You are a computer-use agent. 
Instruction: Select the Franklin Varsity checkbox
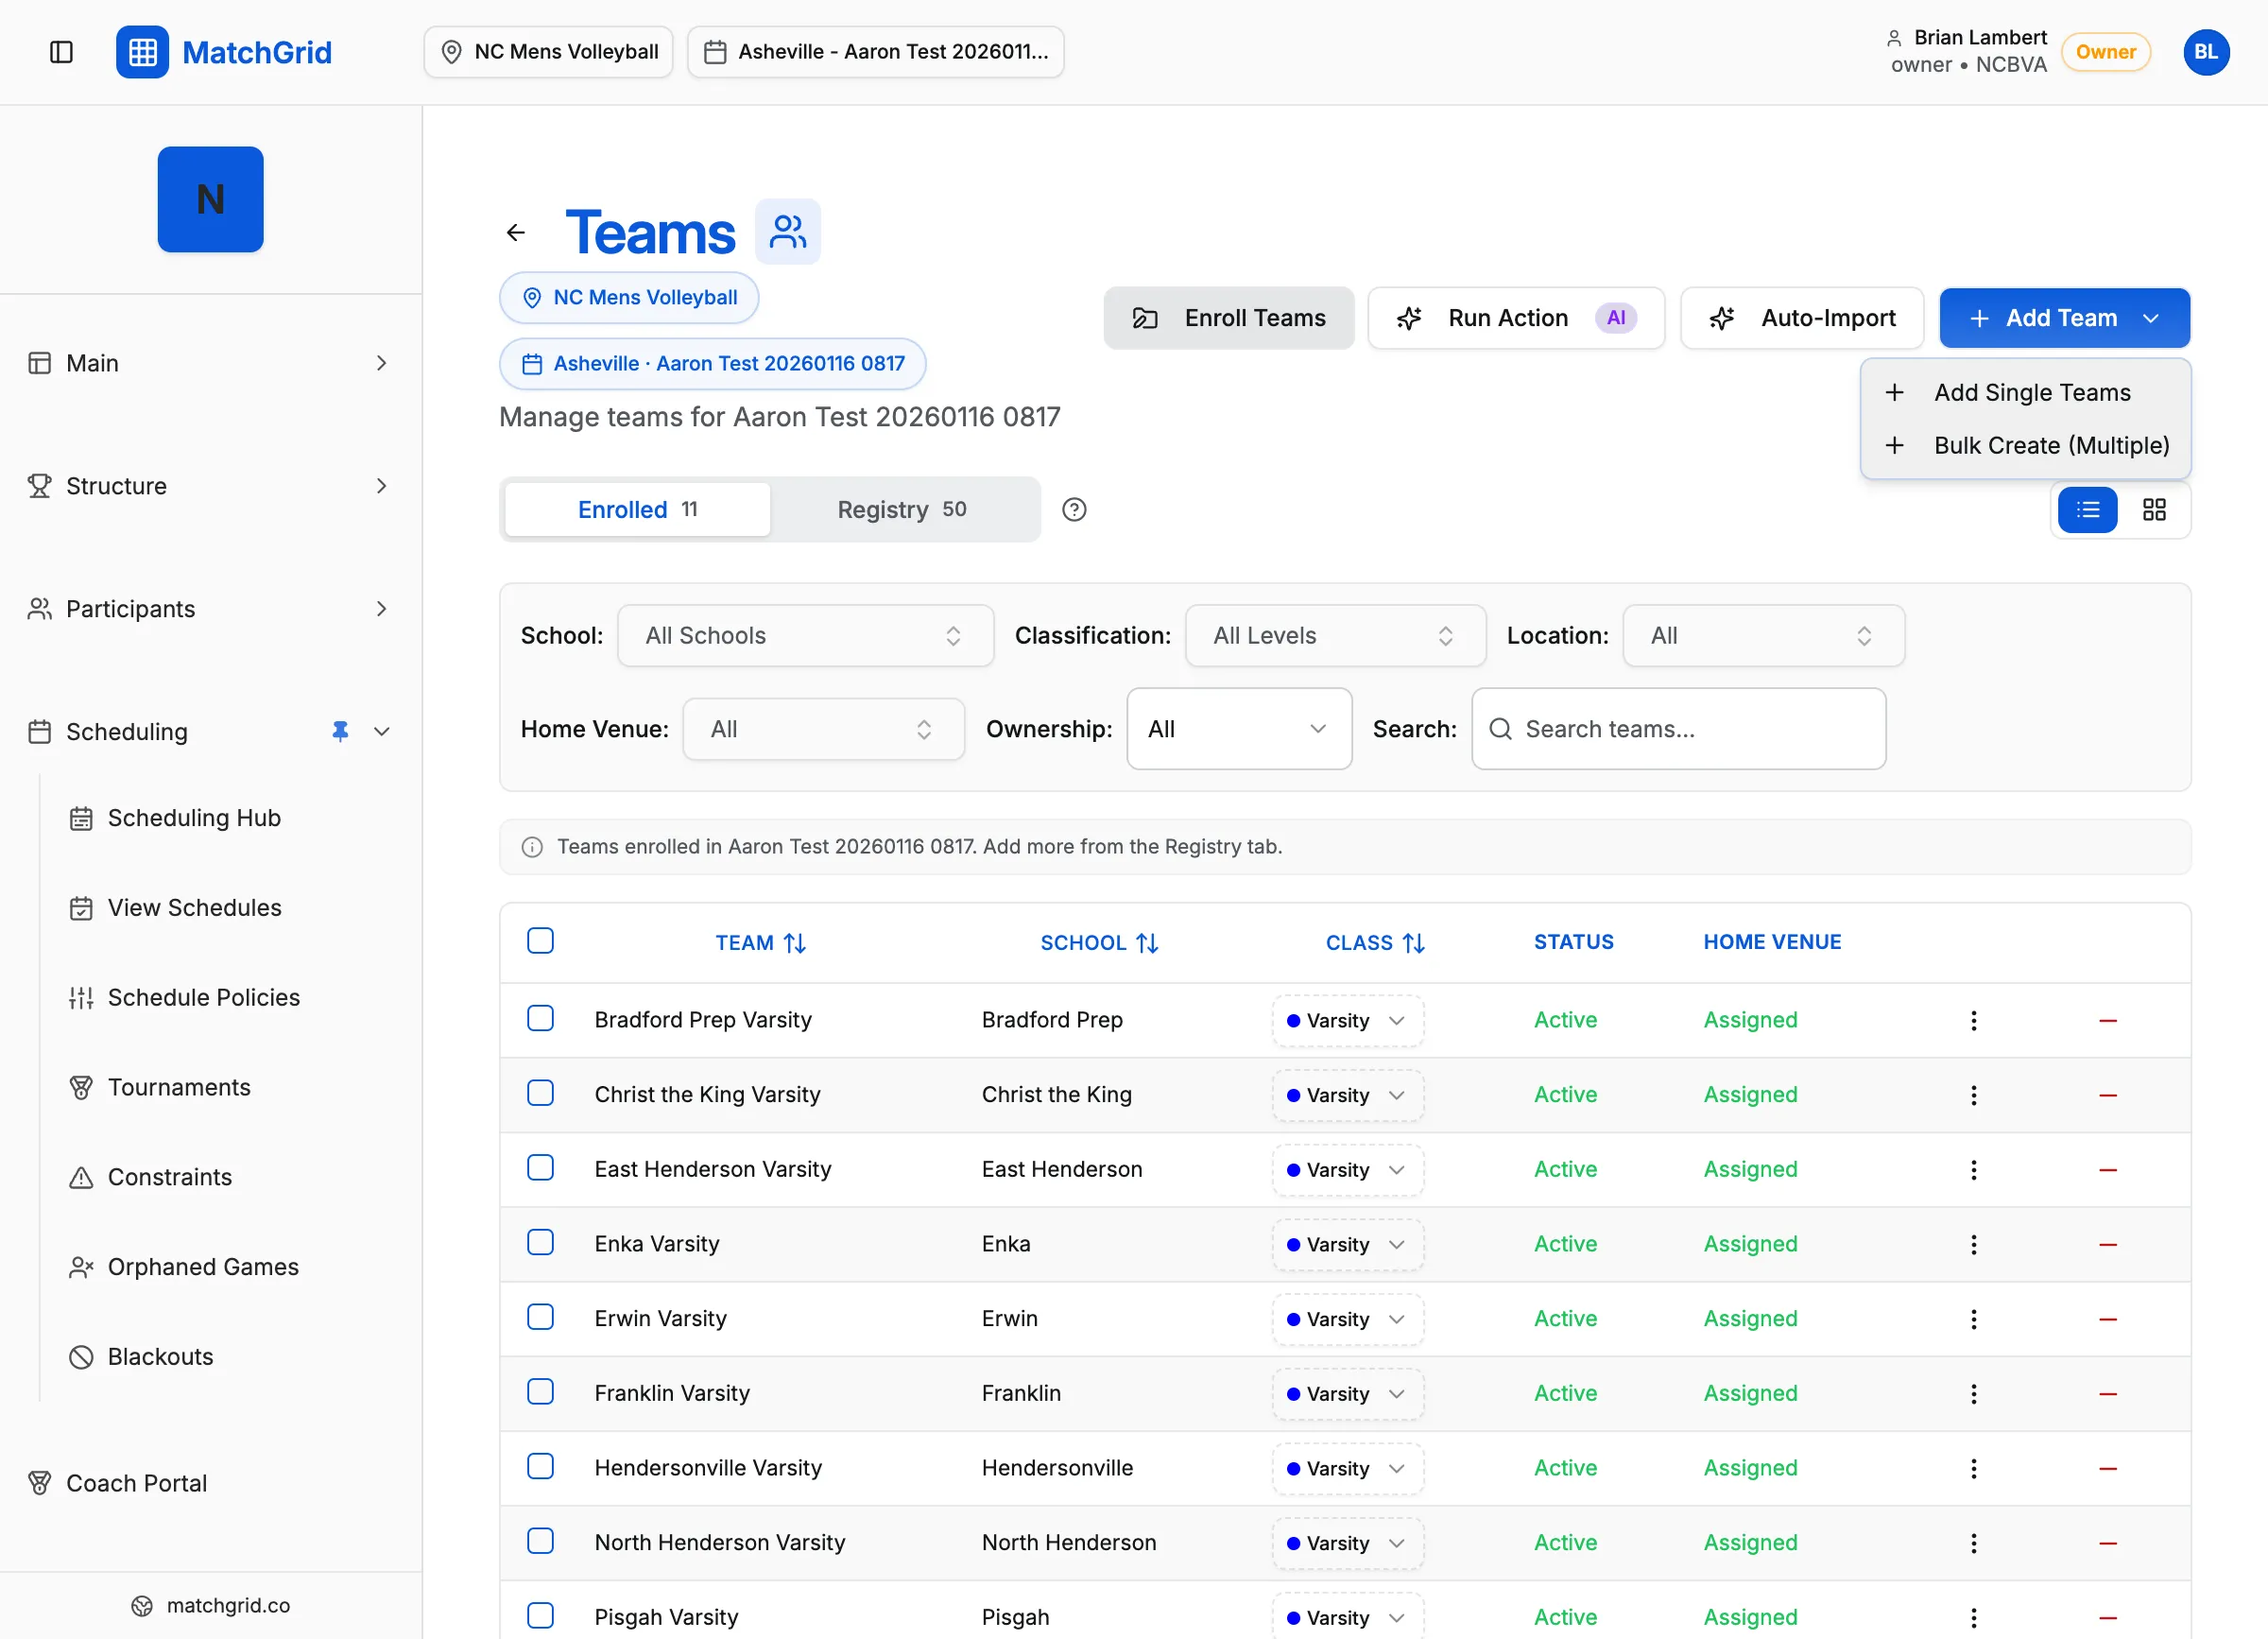[540, 1391]
